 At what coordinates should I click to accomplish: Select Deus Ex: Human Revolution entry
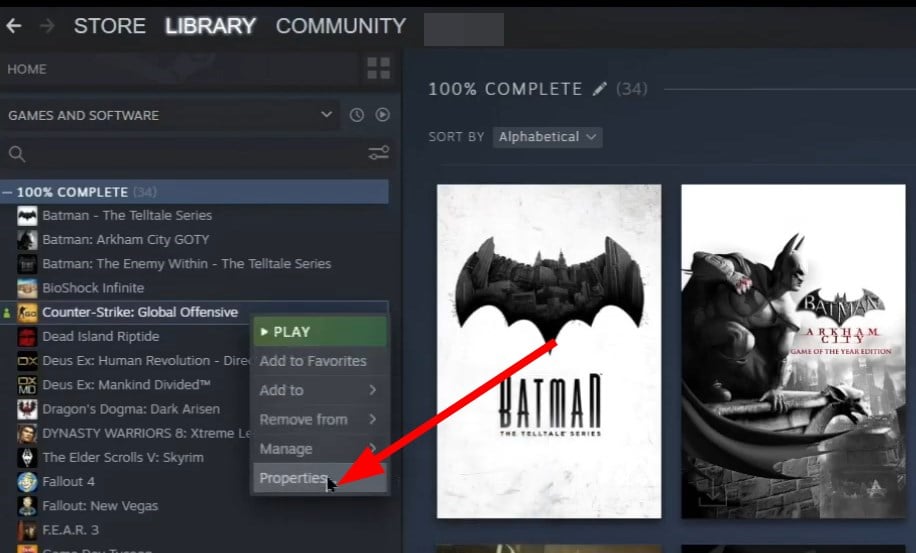[146, 361]
